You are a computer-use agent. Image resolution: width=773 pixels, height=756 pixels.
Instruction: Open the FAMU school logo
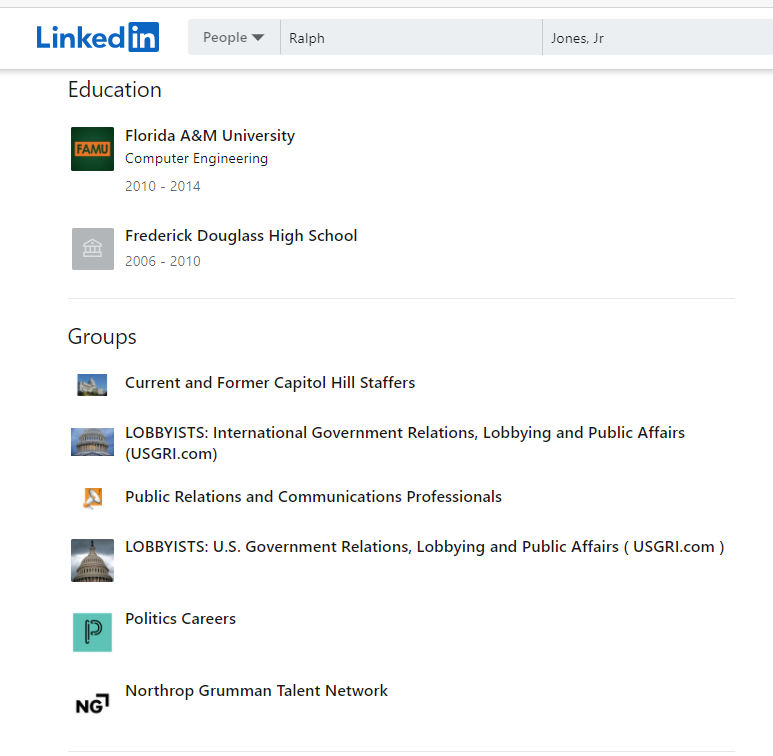coord(92,149)
